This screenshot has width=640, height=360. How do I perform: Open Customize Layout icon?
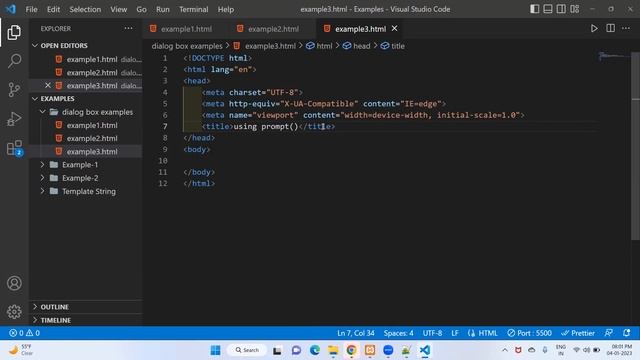575,9
